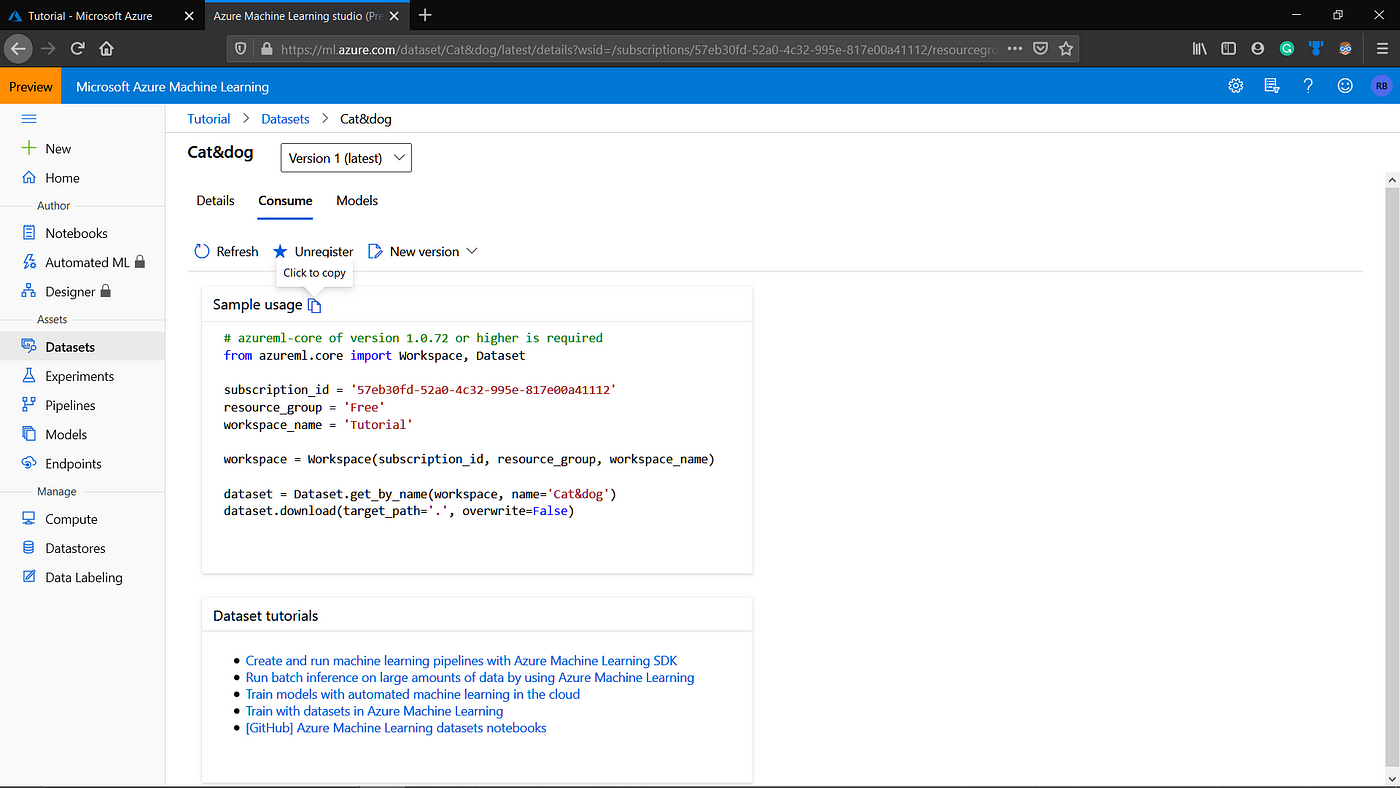1400x788 pixels.
Task: Send feedback via the smiley icon
Action: coord(1345,86)
